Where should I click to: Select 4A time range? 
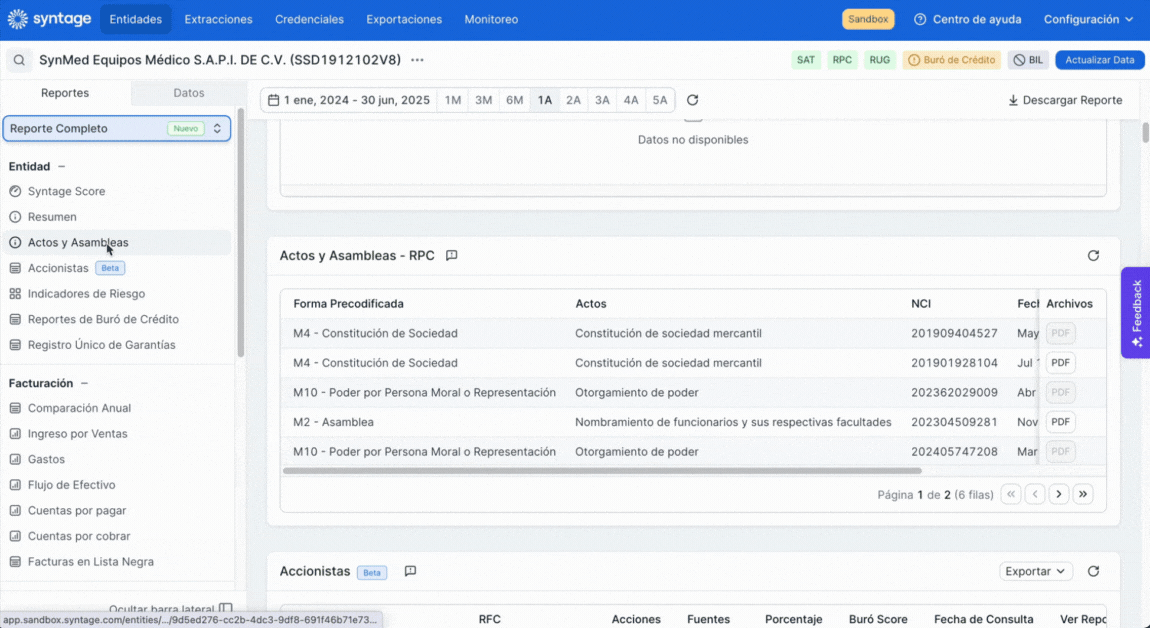631,100
